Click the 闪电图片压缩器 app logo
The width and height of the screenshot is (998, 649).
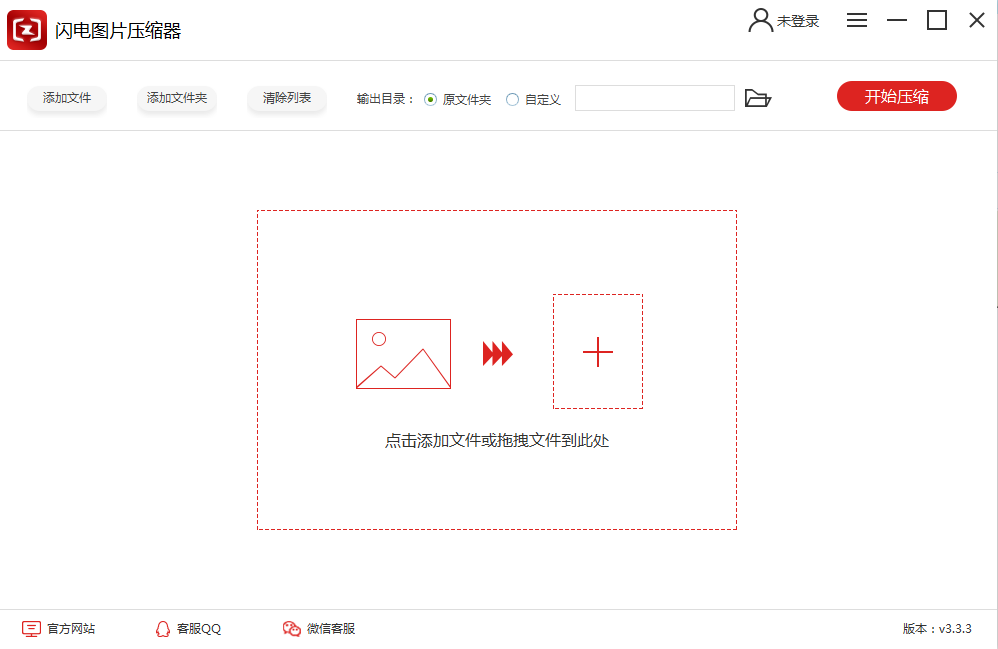pyautogui.click(x=27, y=30)
